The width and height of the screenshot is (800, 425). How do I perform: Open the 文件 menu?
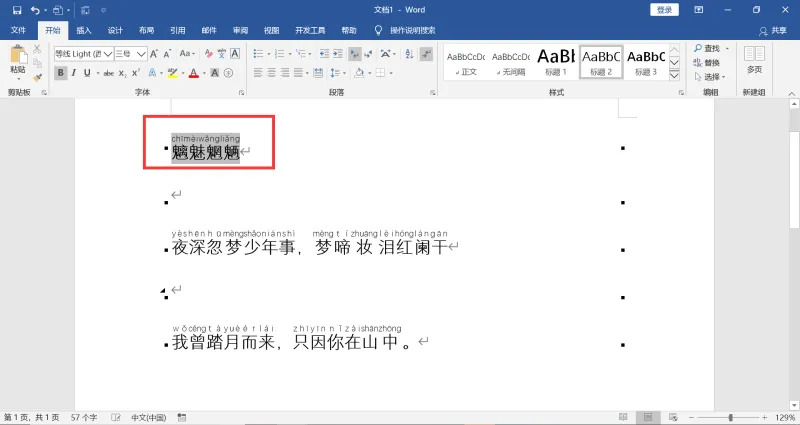coord(18,31)
